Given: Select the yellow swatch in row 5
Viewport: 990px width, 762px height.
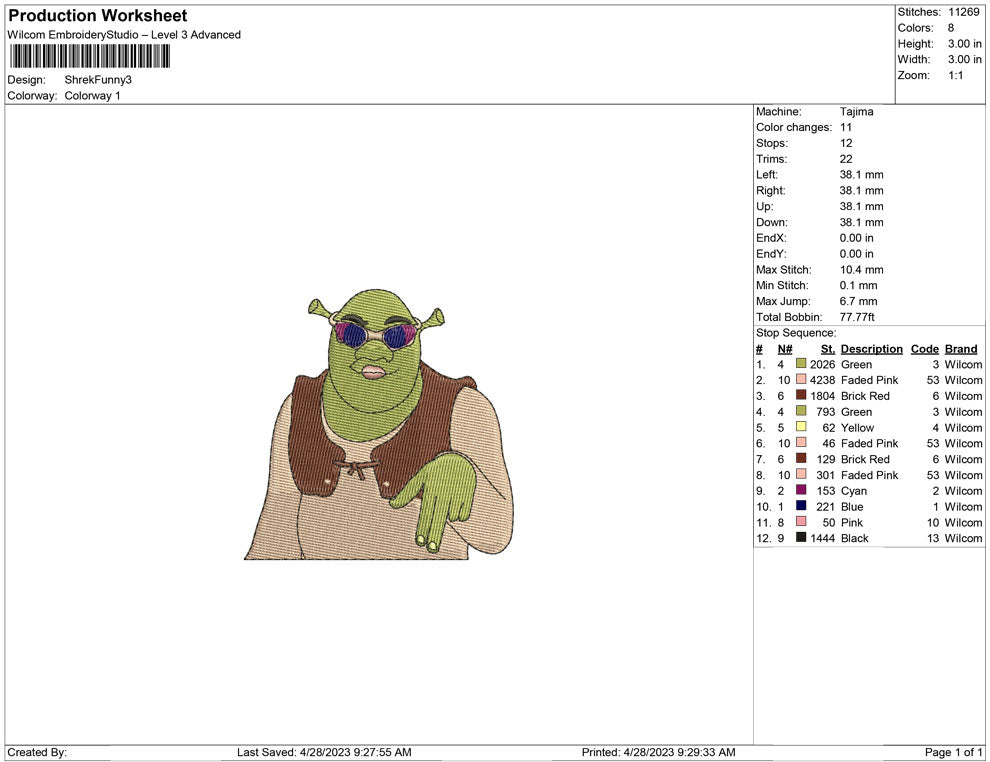Looking at the screenshot, I should click(801, 427).
